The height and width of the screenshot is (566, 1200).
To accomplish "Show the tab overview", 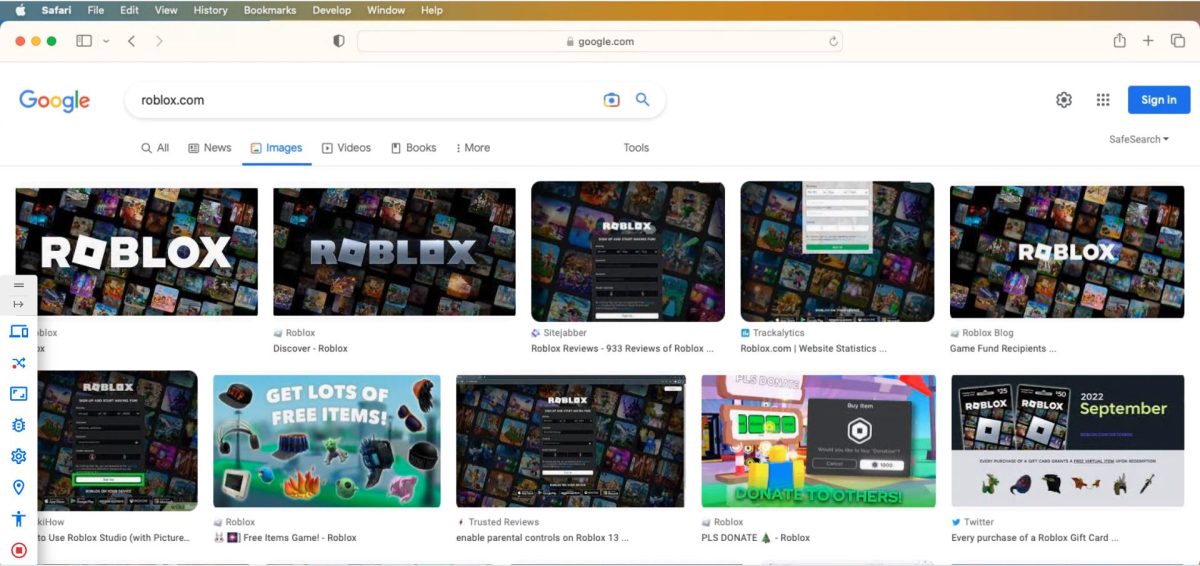I will pyautogui.click(x=1177, y=41).
